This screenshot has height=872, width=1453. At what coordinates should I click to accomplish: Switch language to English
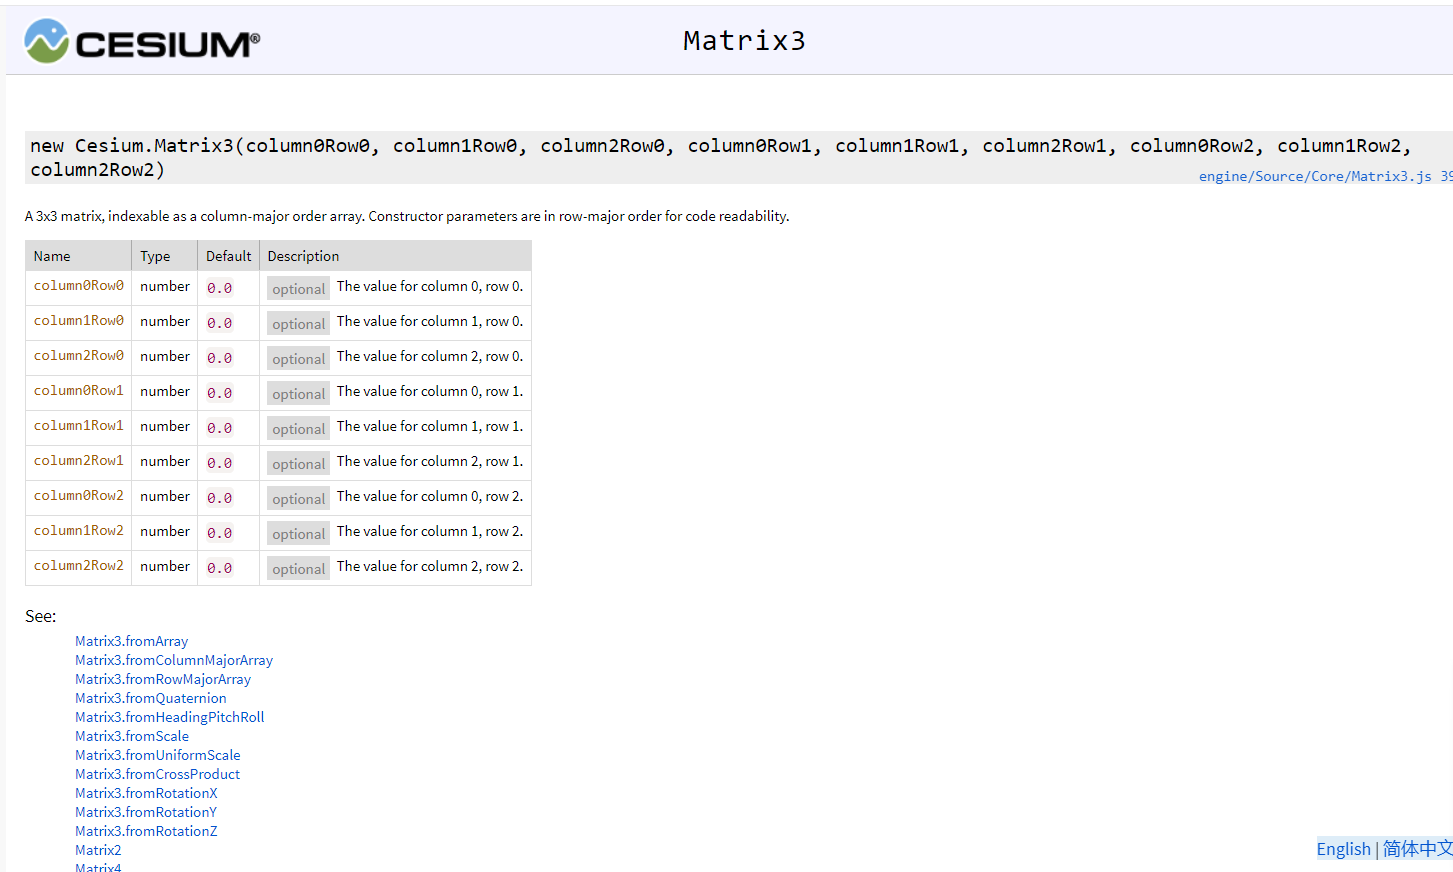(1343, 849)
